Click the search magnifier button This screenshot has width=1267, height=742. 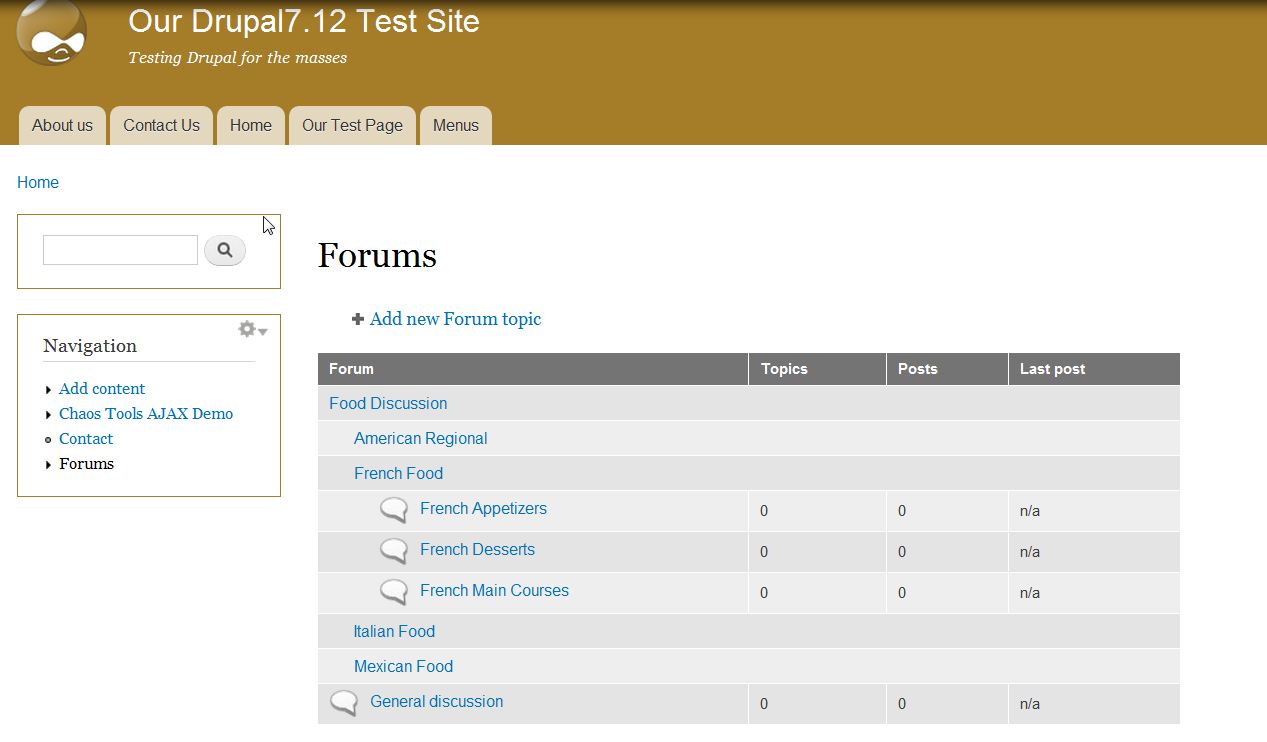[225, 250]
